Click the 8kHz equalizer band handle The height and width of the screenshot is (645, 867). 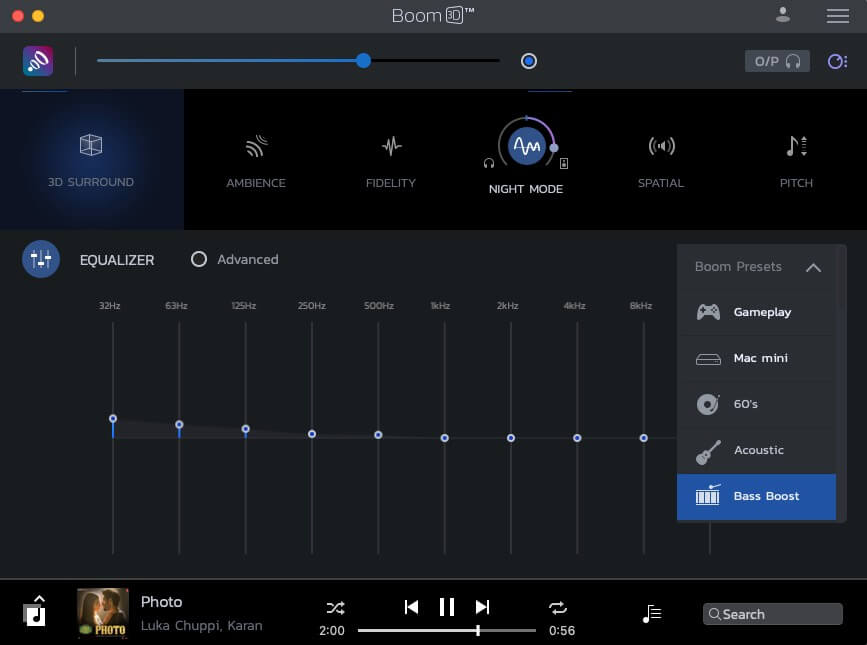tap(644, 438)
